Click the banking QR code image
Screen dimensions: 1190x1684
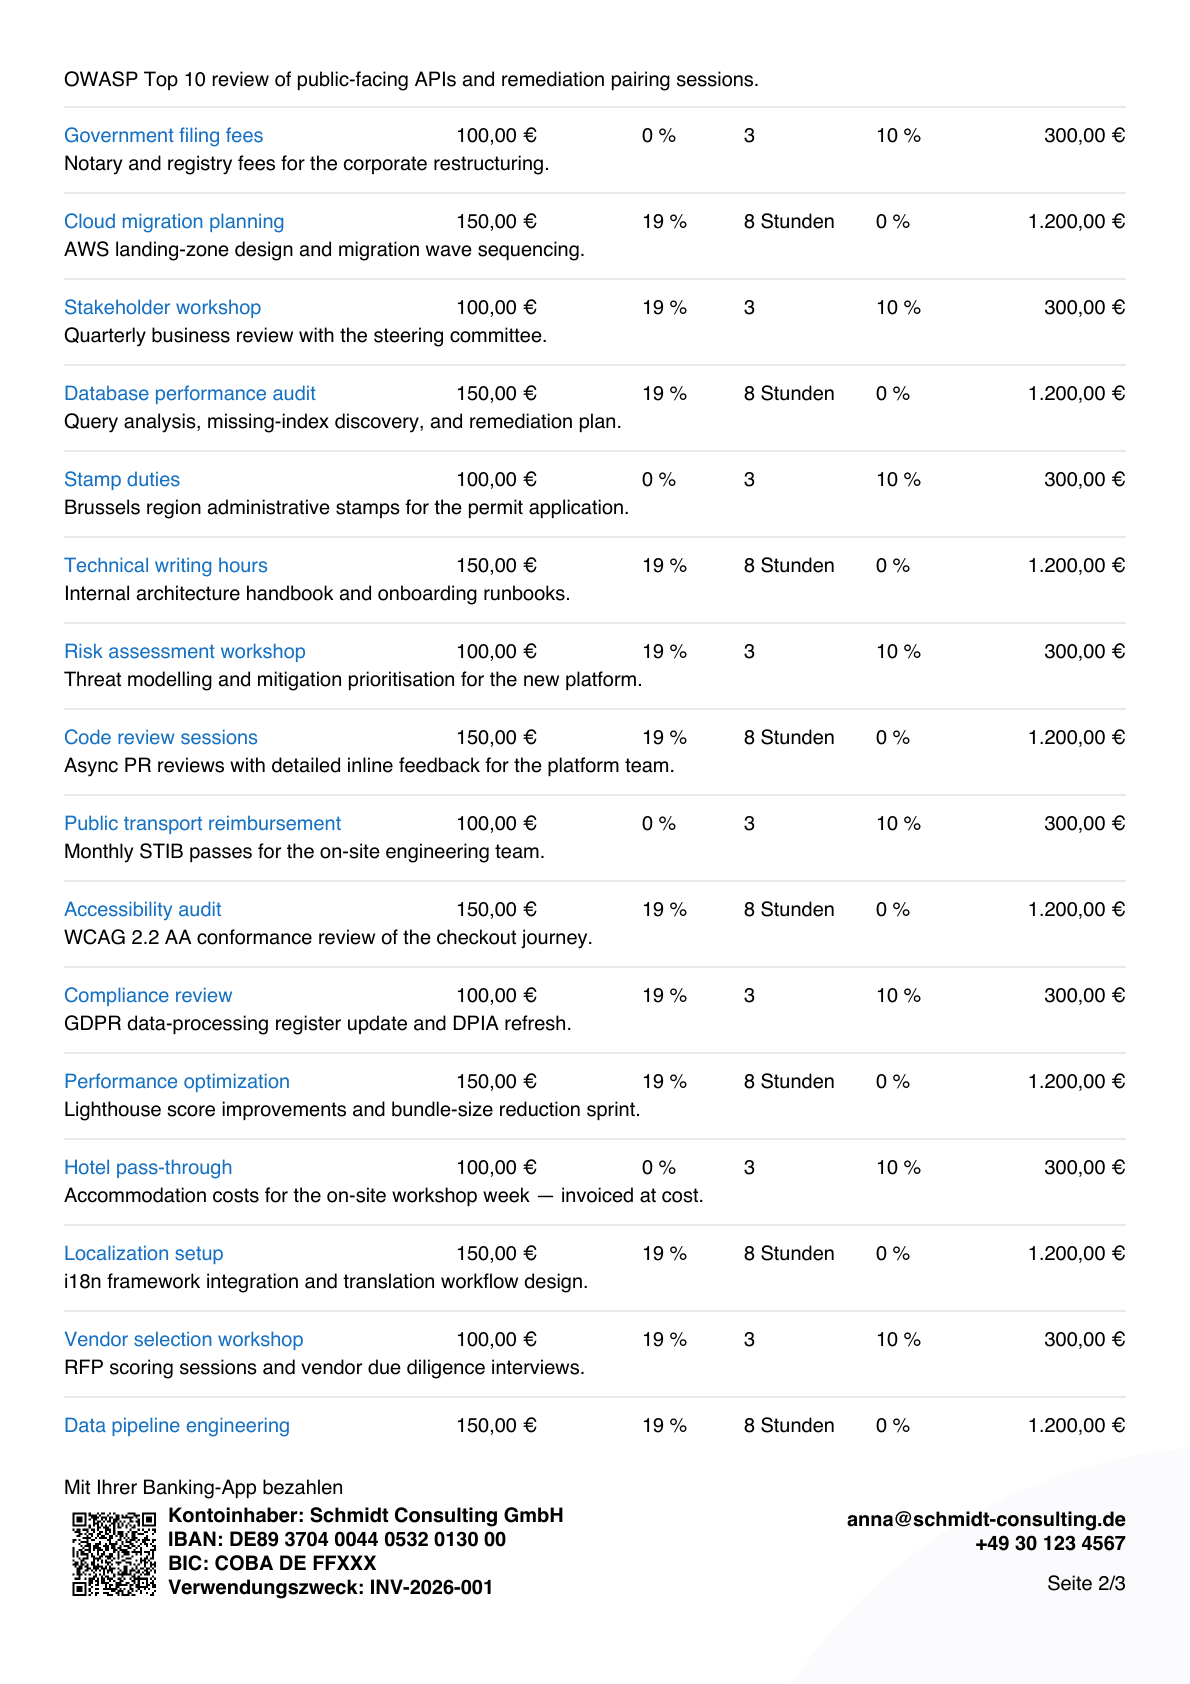pos(114,1553)
